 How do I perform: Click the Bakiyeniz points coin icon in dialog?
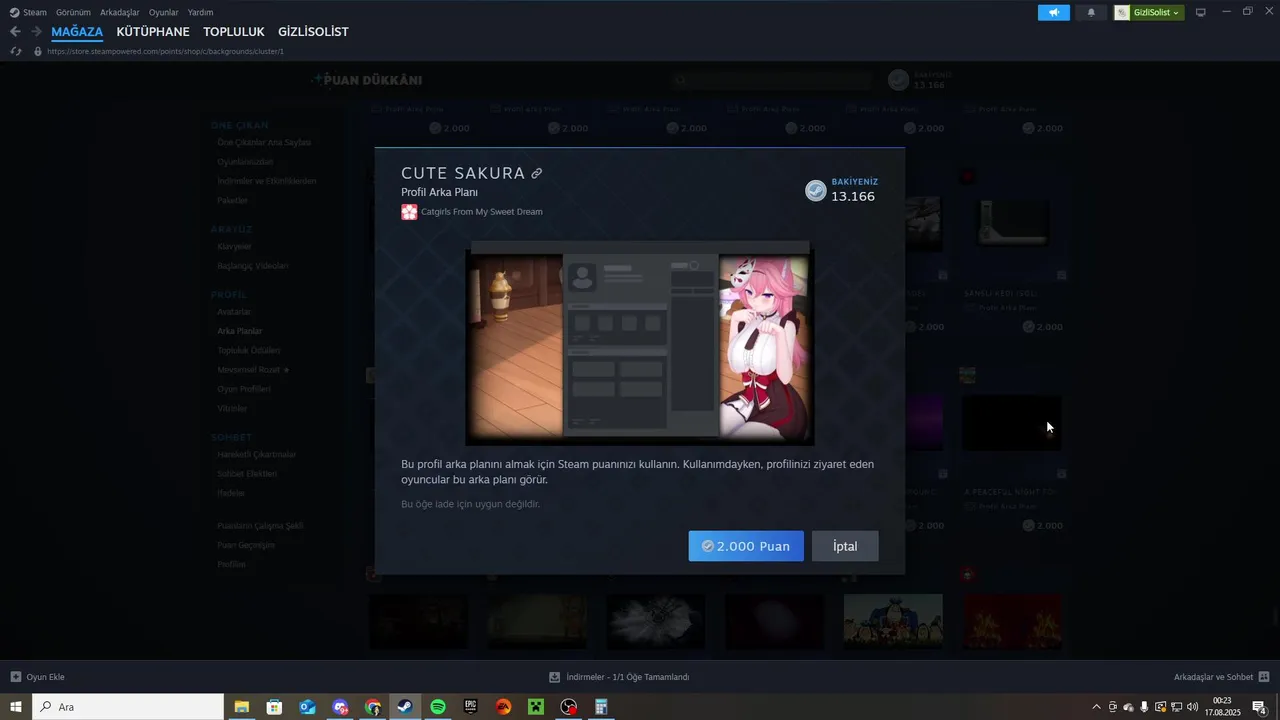pos(816,191)
